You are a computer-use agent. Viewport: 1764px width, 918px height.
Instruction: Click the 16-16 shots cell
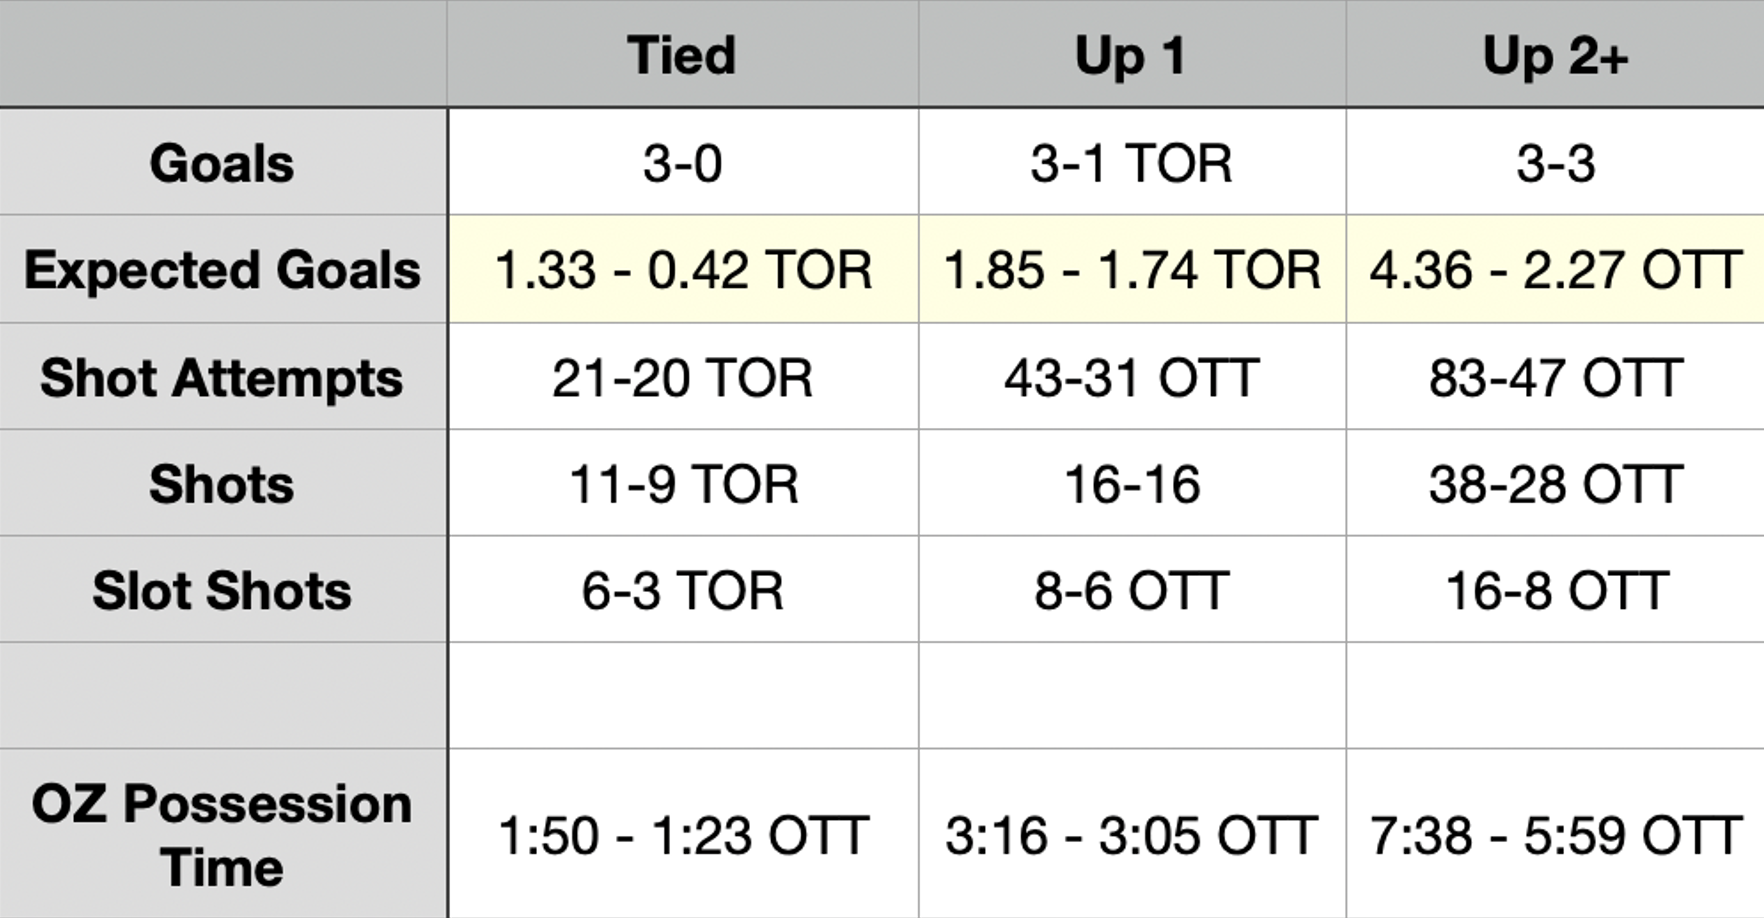click(1131, 484)
